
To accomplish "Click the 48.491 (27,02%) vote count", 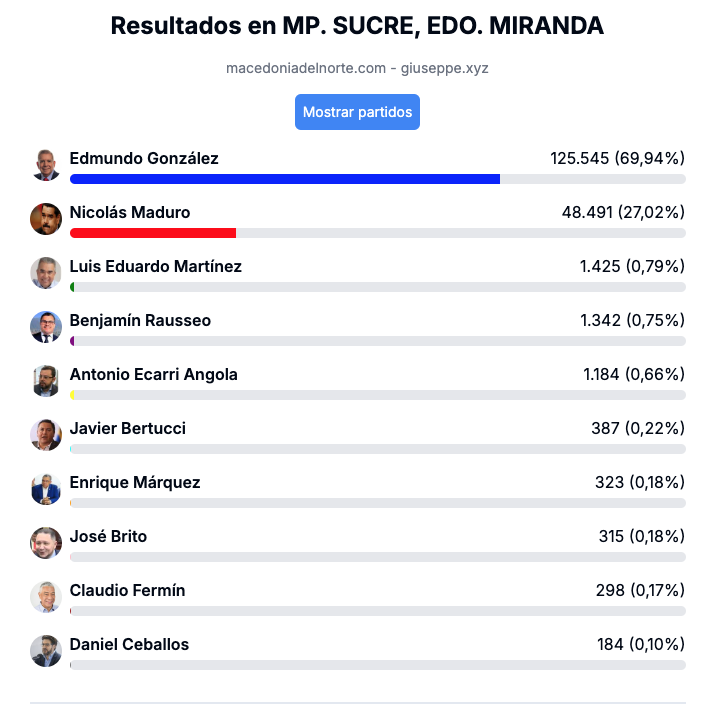I will (x=623, y=213).
